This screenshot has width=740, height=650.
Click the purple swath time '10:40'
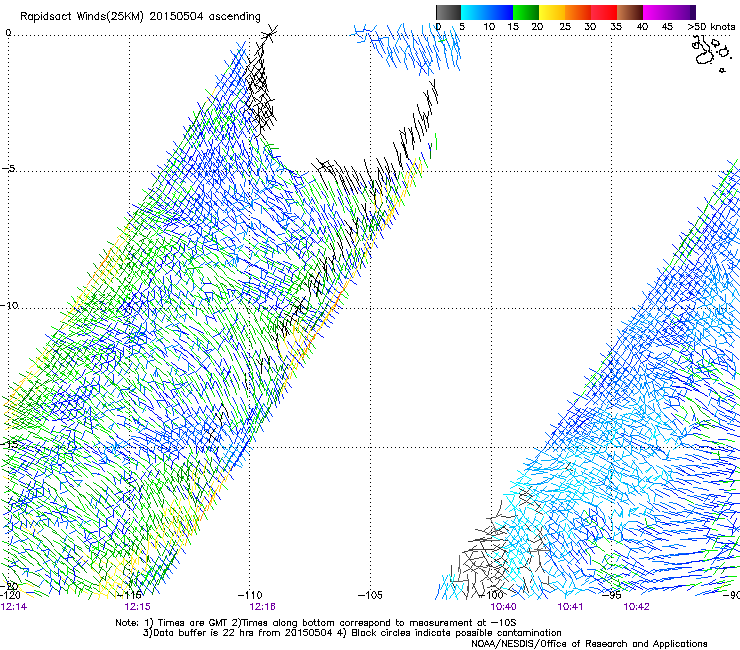[x=504, y=607]
